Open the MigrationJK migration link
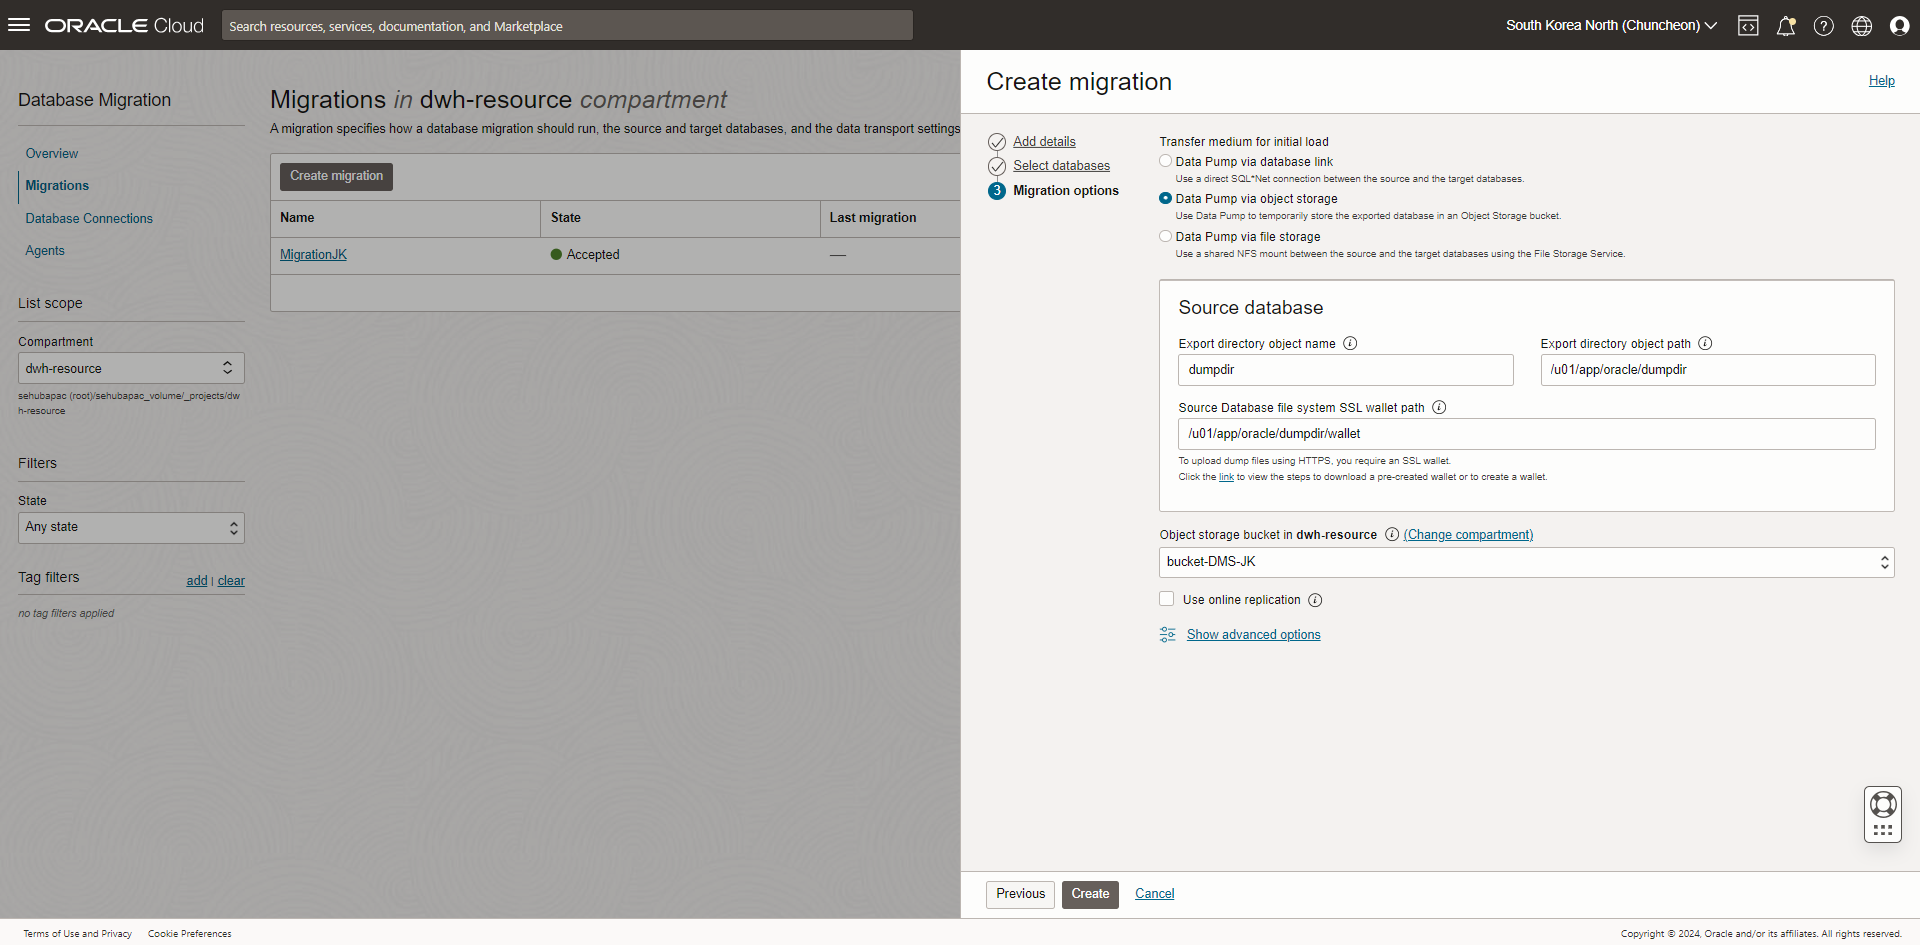The width and height of the screenshot is (1920, 945). click(x=313, y=255)
